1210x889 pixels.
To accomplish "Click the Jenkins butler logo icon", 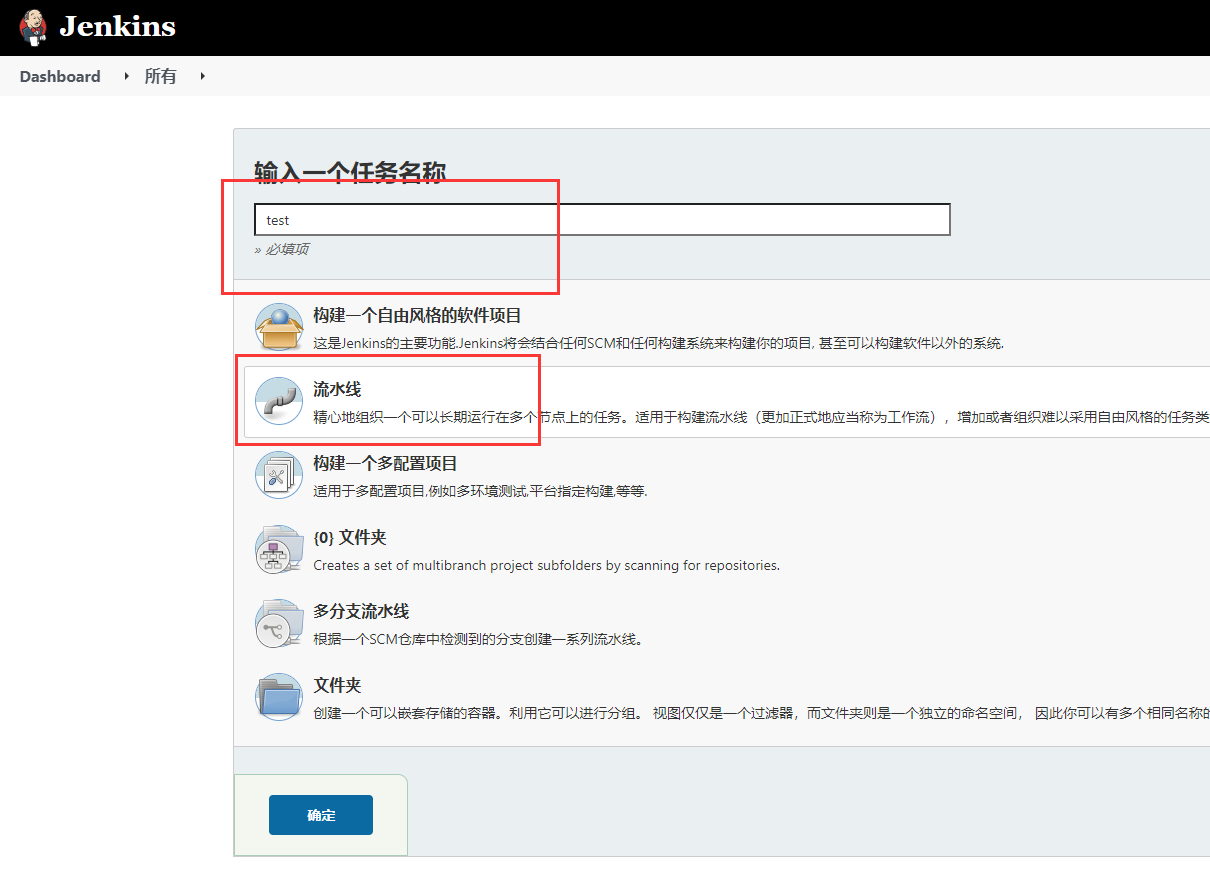I will (x=33, y=27).
